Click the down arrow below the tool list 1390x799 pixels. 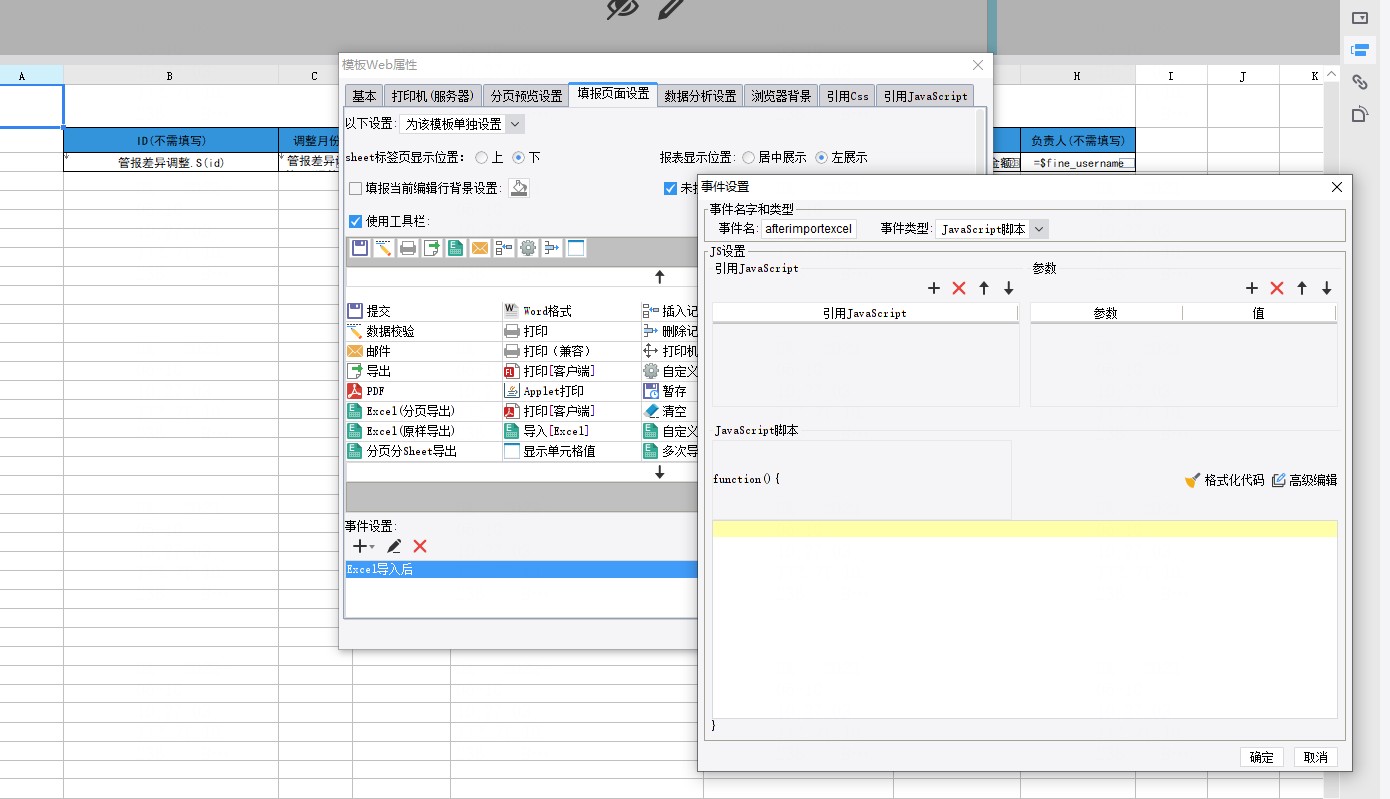click(x=659, y=472)
